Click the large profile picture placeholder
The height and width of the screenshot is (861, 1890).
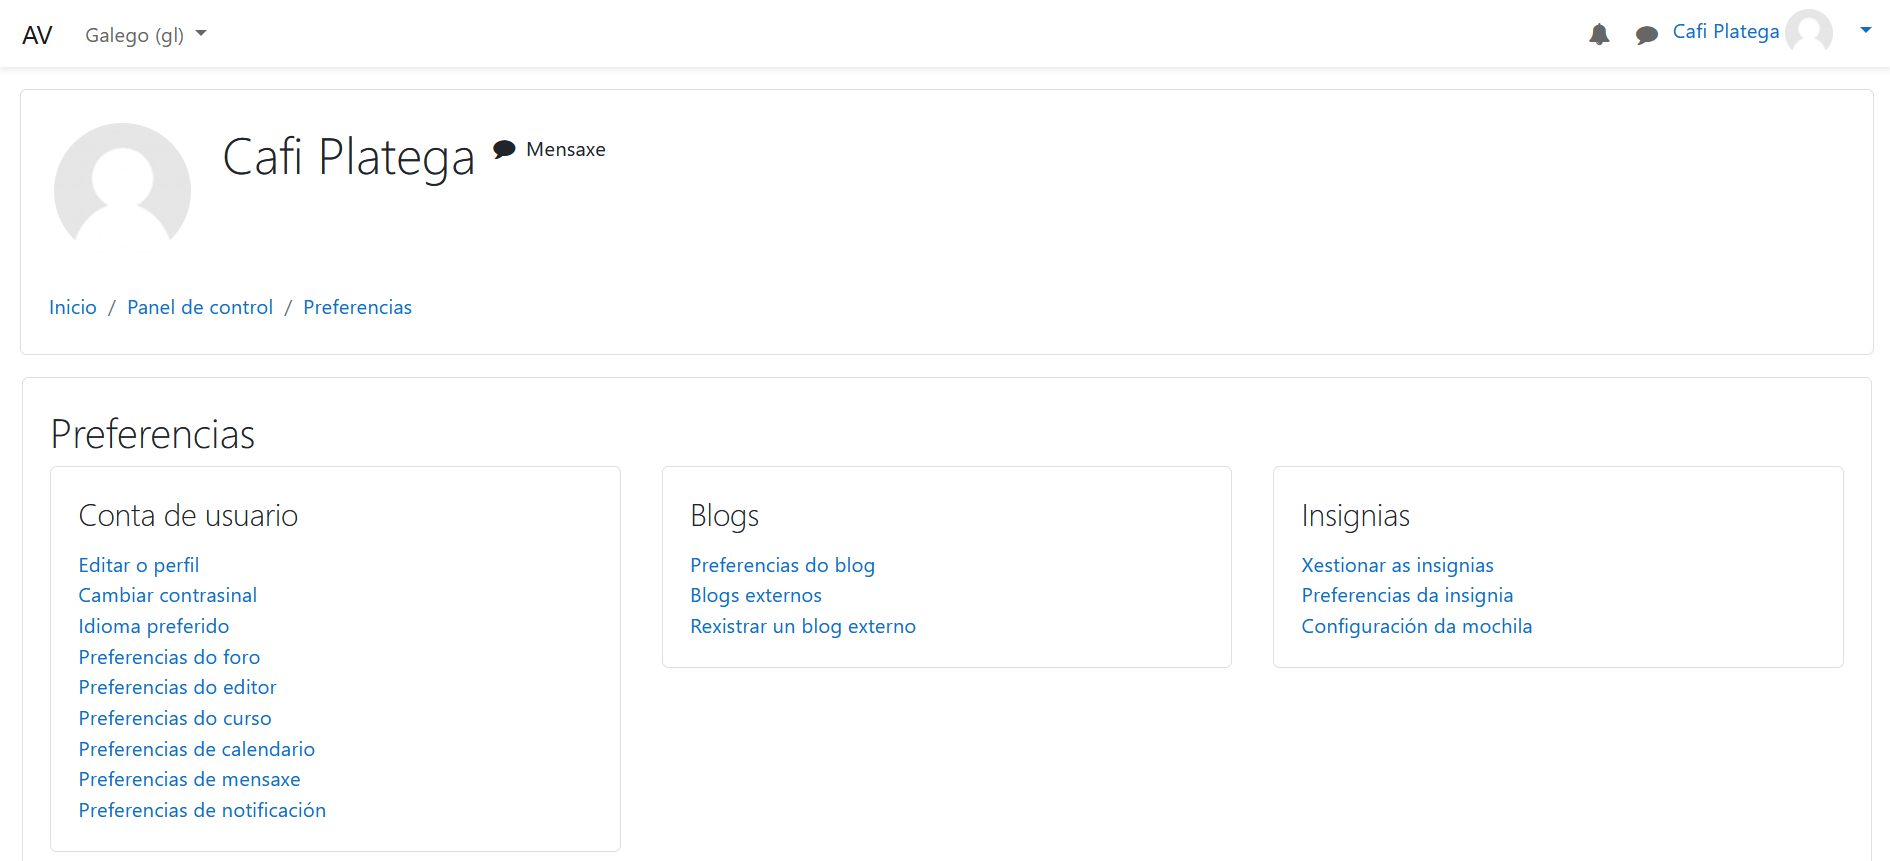(x=122, y=185)
